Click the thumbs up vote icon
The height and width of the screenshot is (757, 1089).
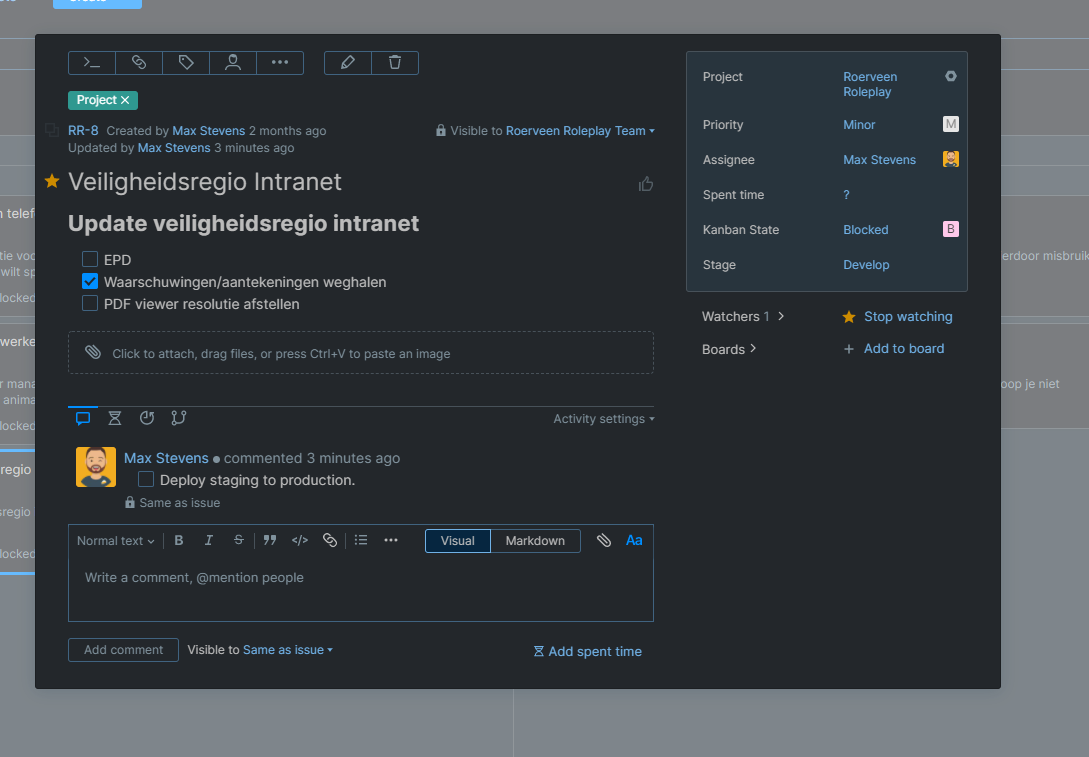click(x=646, y=183)
